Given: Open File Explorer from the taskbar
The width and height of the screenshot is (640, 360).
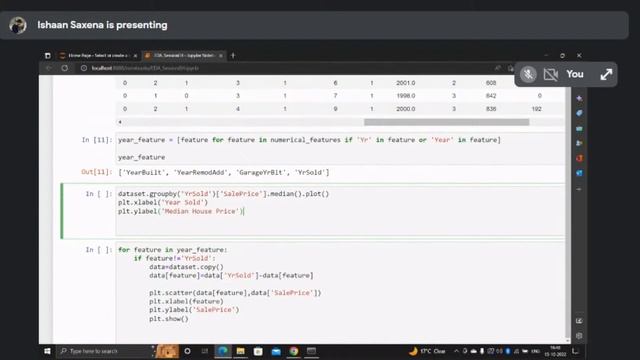Looking at the screenshot, I should pyautogui.click(x=240, y=351).
